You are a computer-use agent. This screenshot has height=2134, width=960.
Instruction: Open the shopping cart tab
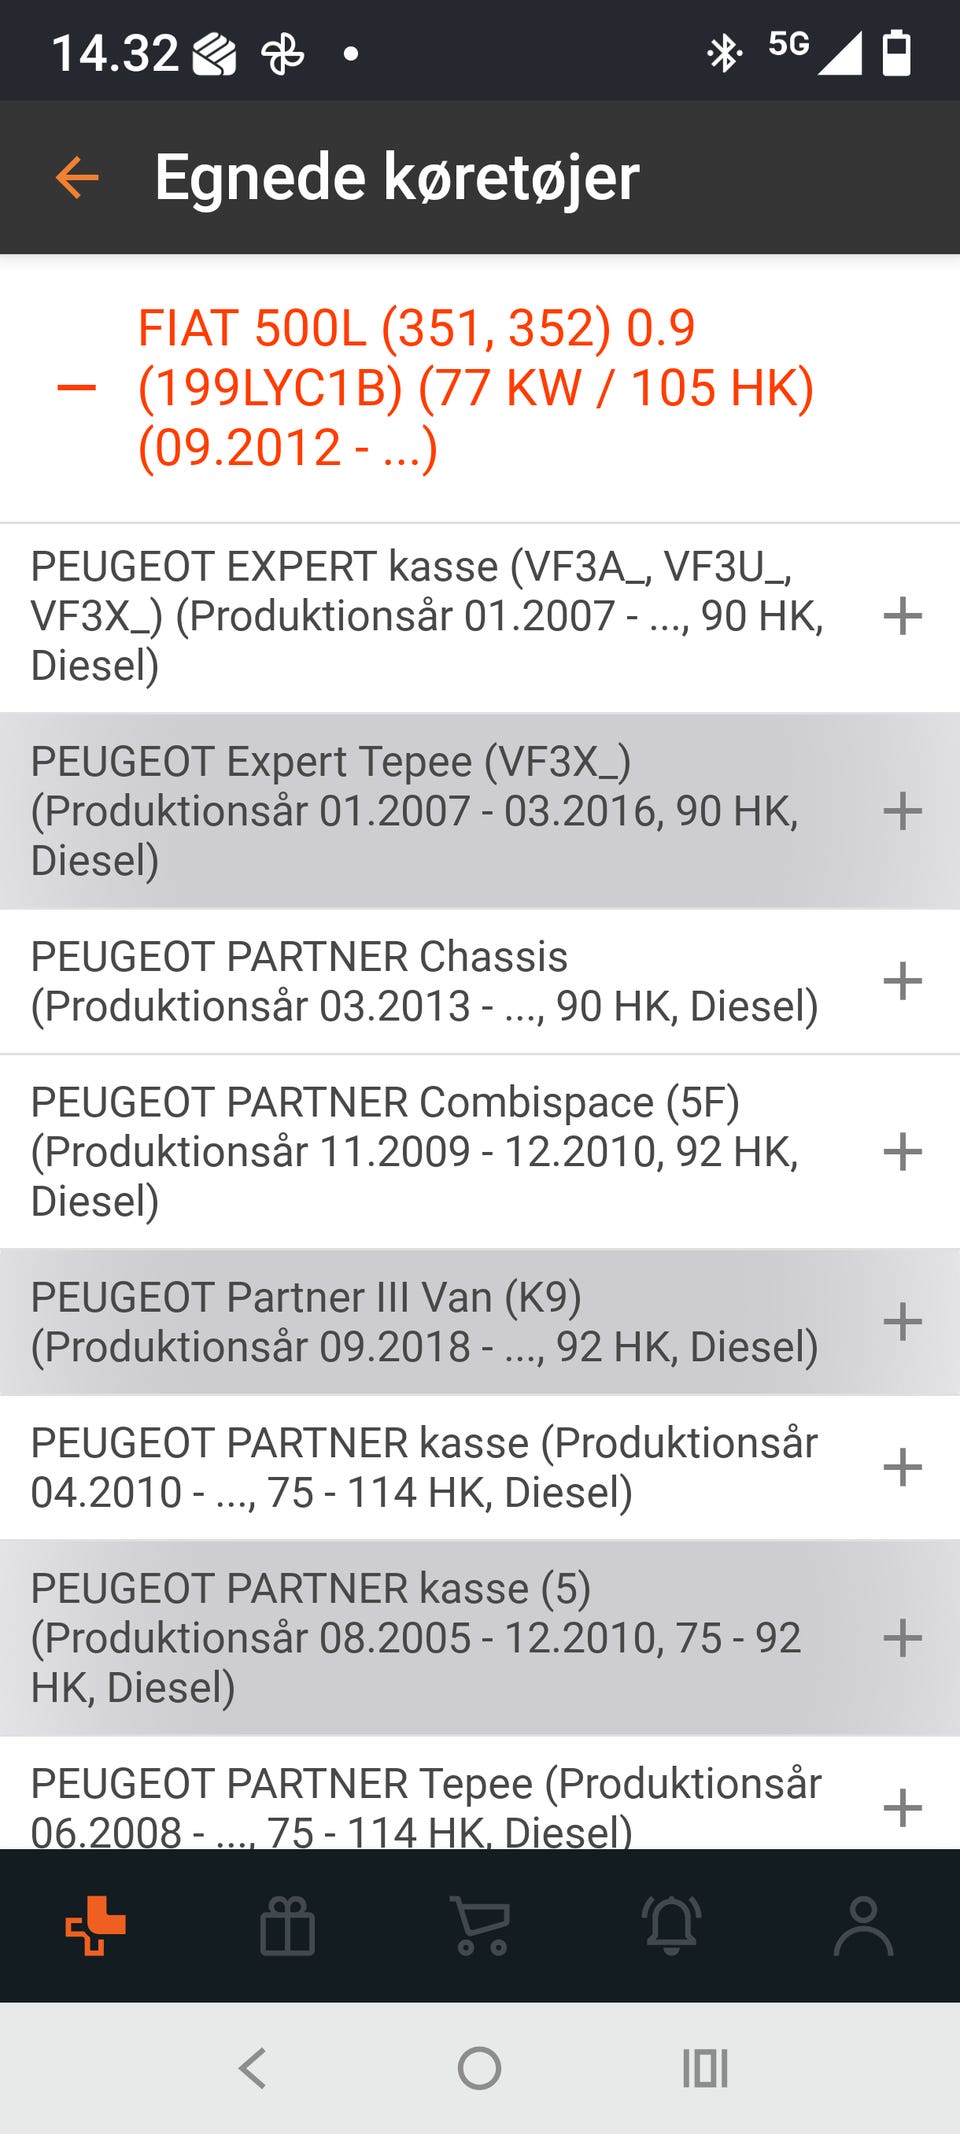[481, 1925]
